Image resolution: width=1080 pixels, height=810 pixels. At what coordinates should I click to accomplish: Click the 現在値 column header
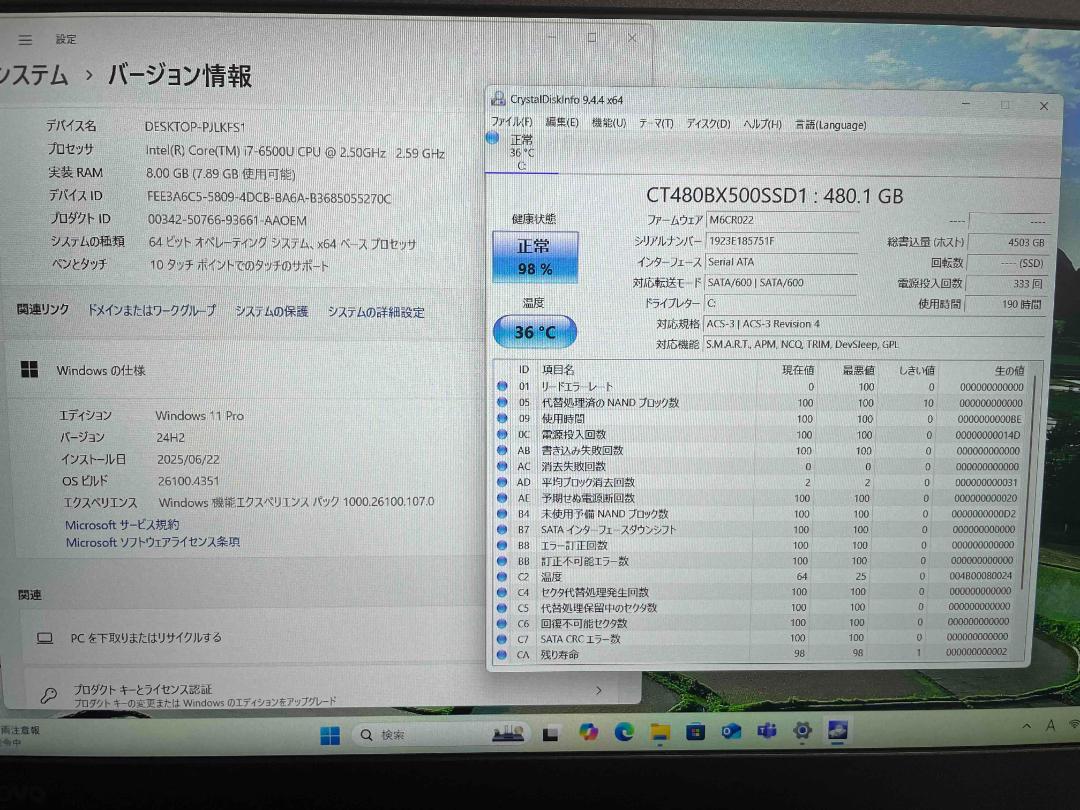[797, 370]
